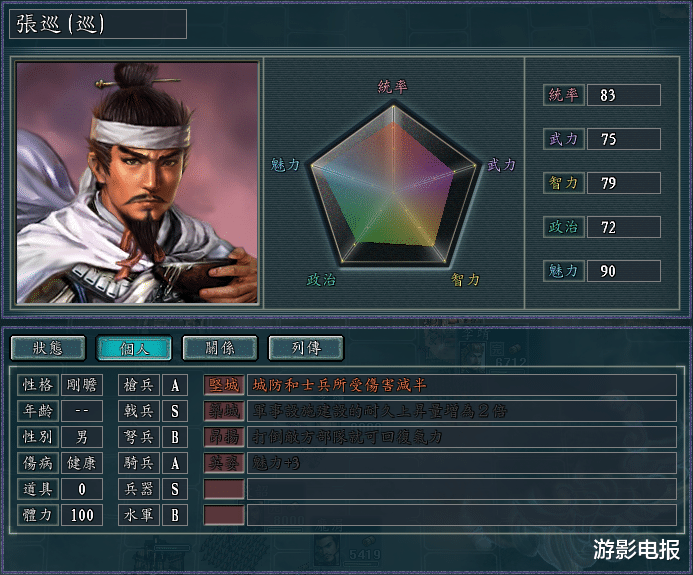Select the 英姿 skill label
The height and width of the screenshot is (575, 693).
[224, 463]
